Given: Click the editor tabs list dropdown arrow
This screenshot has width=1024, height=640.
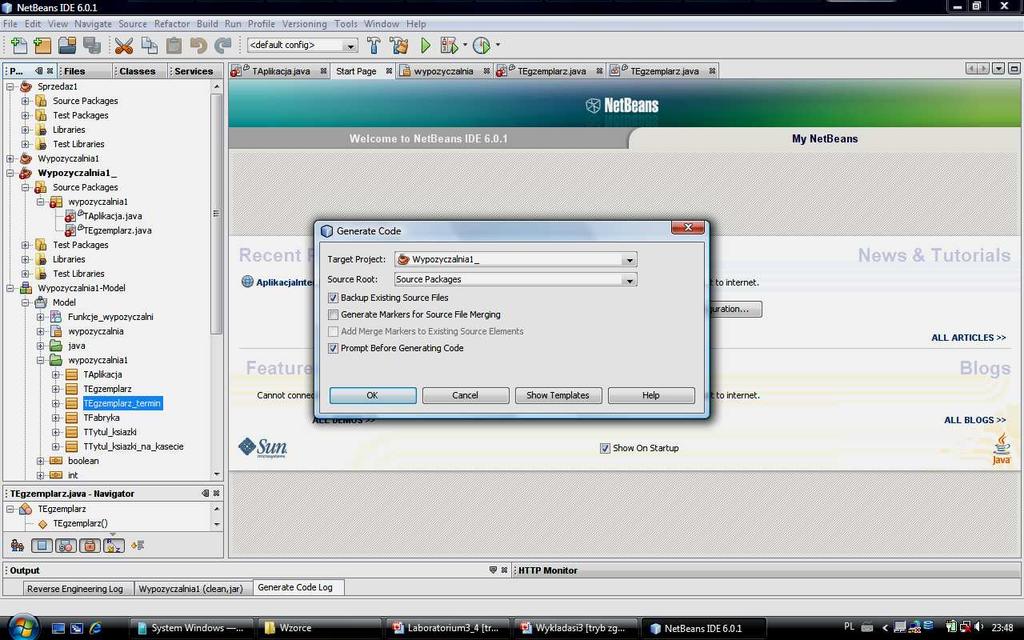Looking at the screenshot, I should [998, 68].
